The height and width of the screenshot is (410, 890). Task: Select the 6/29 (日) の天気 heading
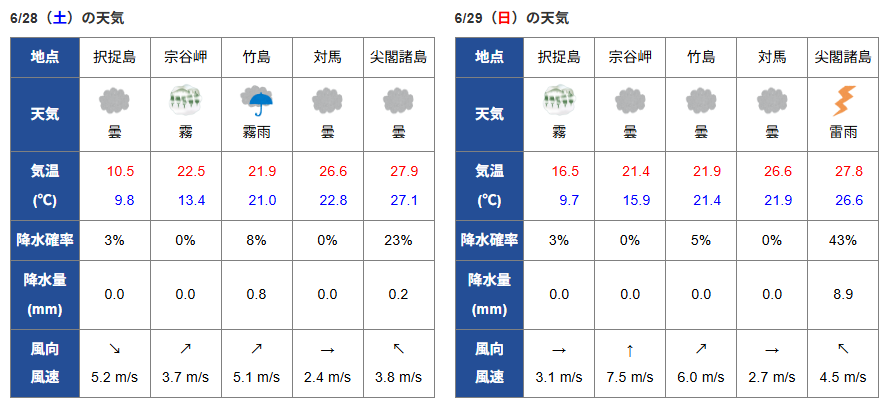[511, 18]
